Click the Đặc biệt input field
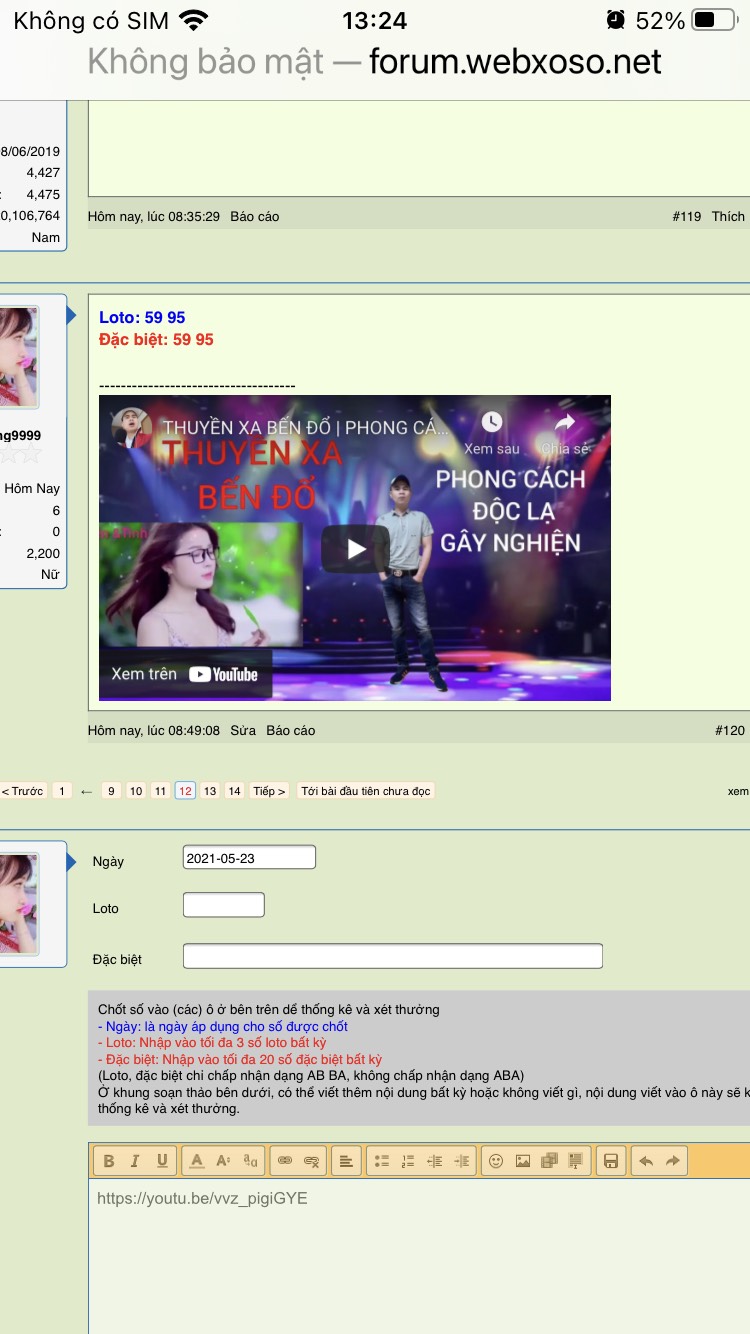 pos(392,956)
